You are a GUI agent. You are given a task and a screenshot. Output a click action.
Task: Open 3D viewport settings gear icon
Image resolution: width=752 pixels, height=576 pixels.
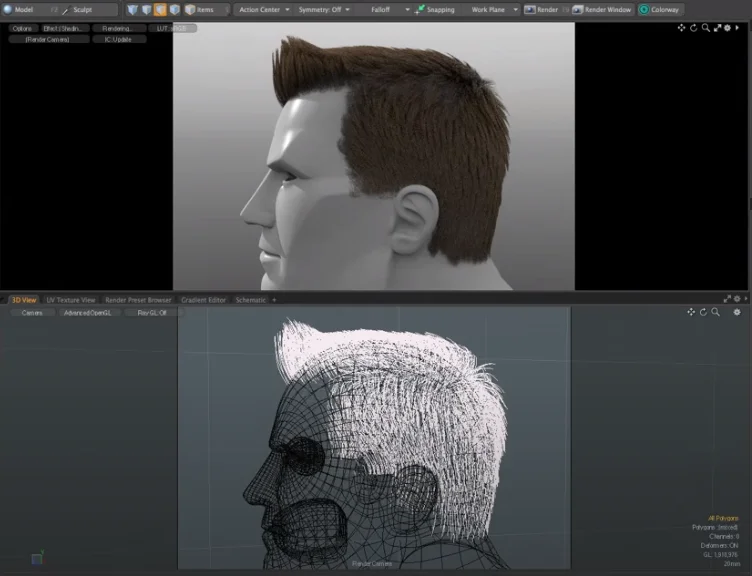pos(737,312)
